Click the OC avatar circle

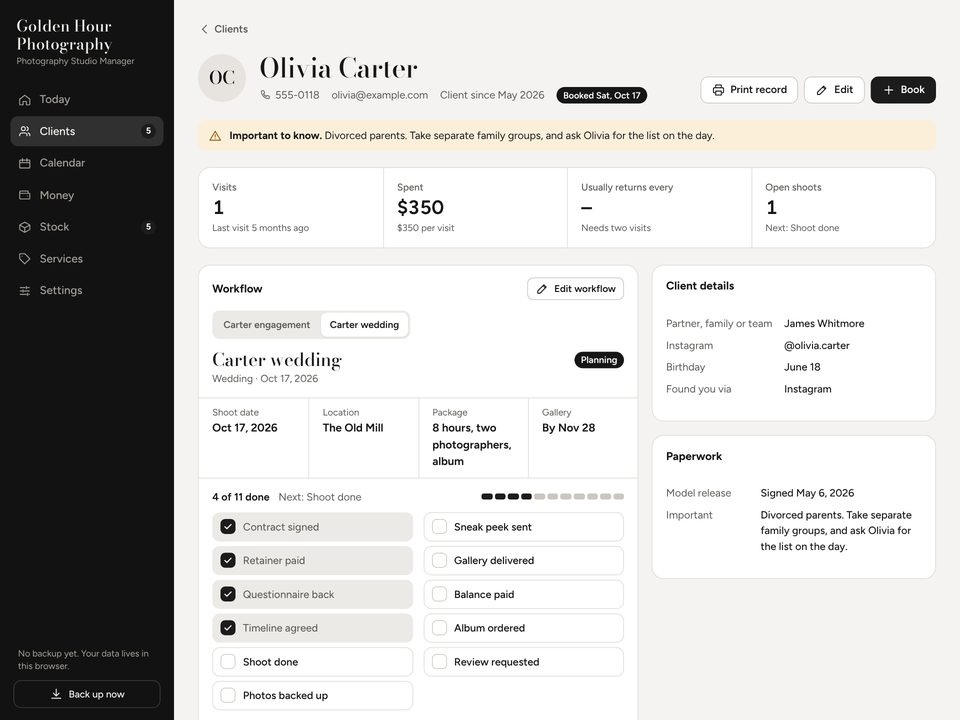tap(222, 78)
